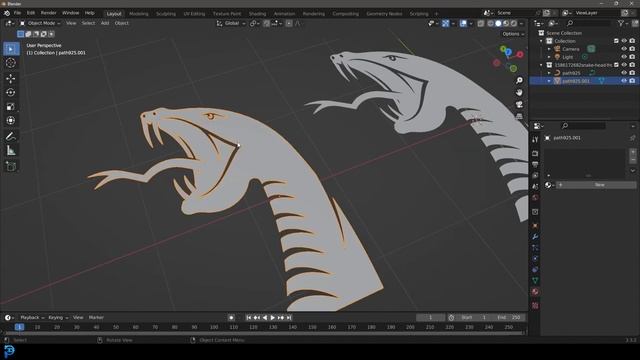
Task: Toggle snapping magnet in header
Action: tap(267, 24)
